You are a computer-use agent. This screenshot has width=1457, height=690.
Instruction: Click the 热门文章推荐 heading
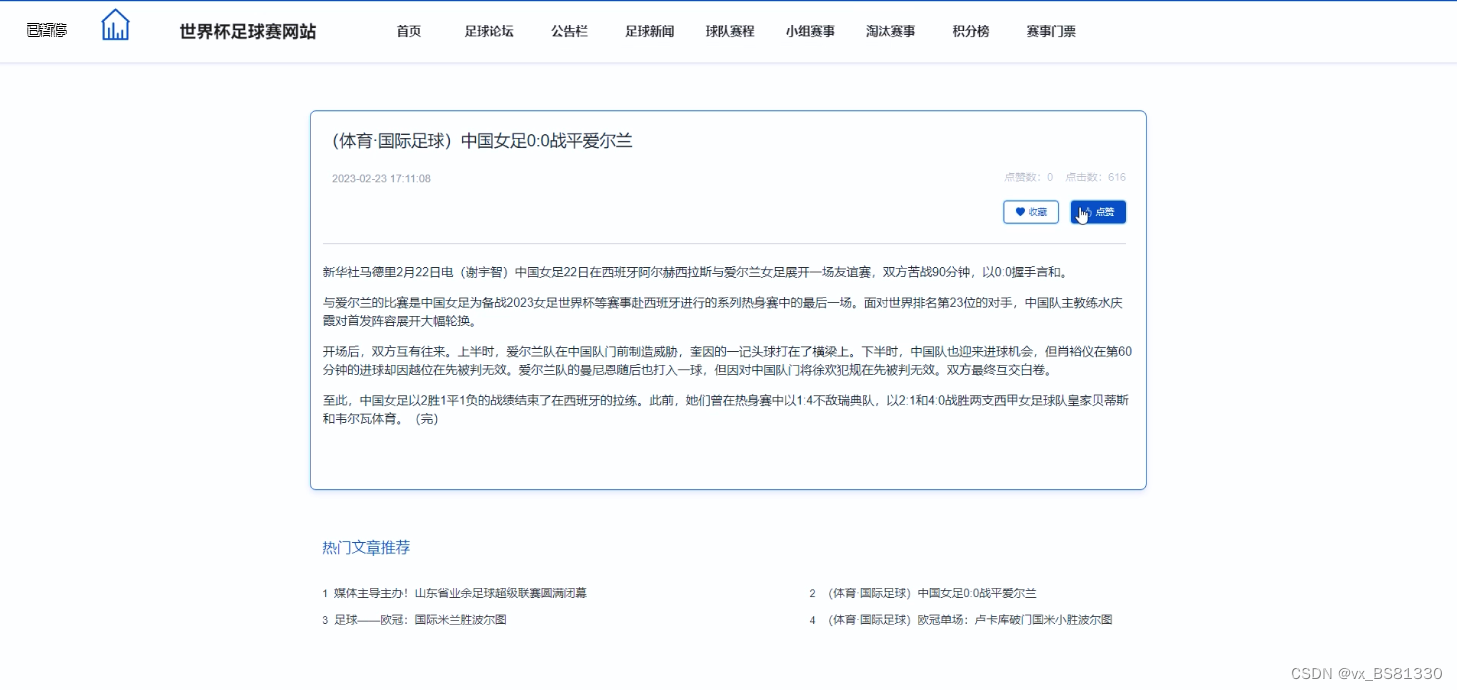[x=366, y=547]
